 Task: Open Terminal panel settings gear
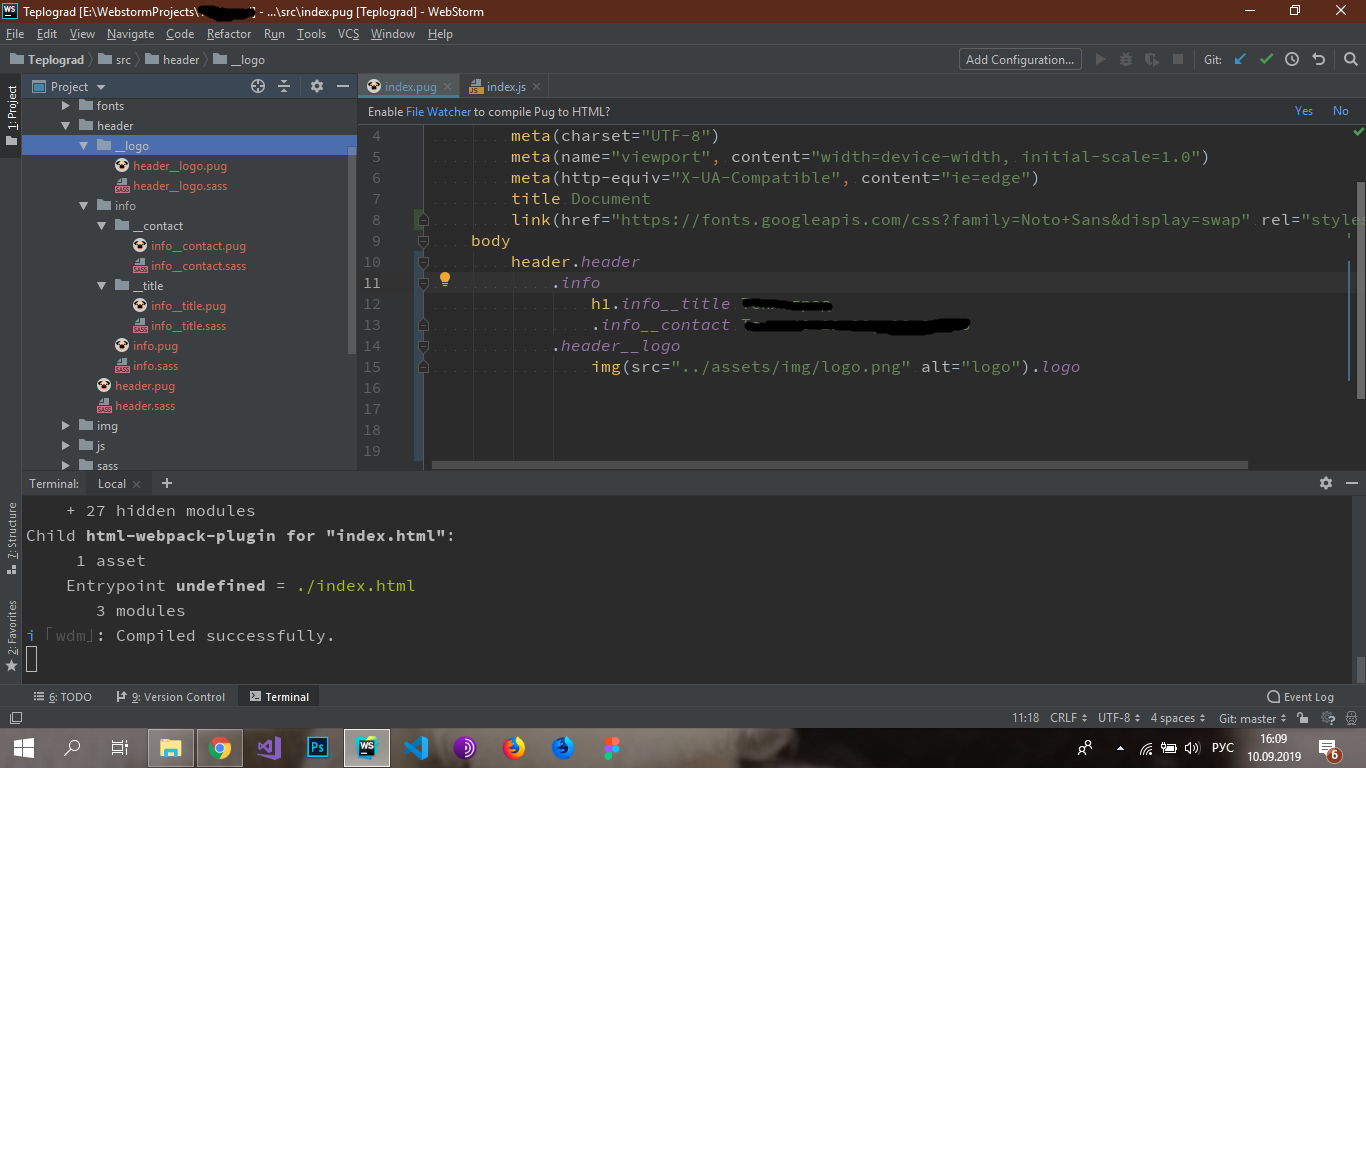click(x=1326, y=483)
